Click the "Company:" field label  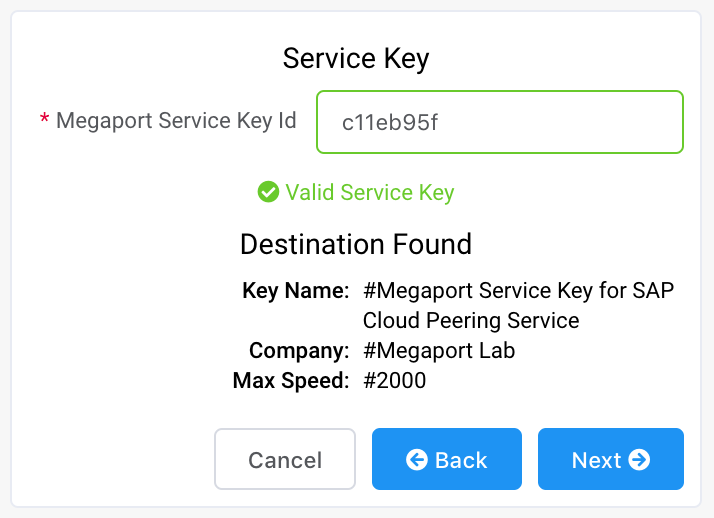click(x=299, y=351)
